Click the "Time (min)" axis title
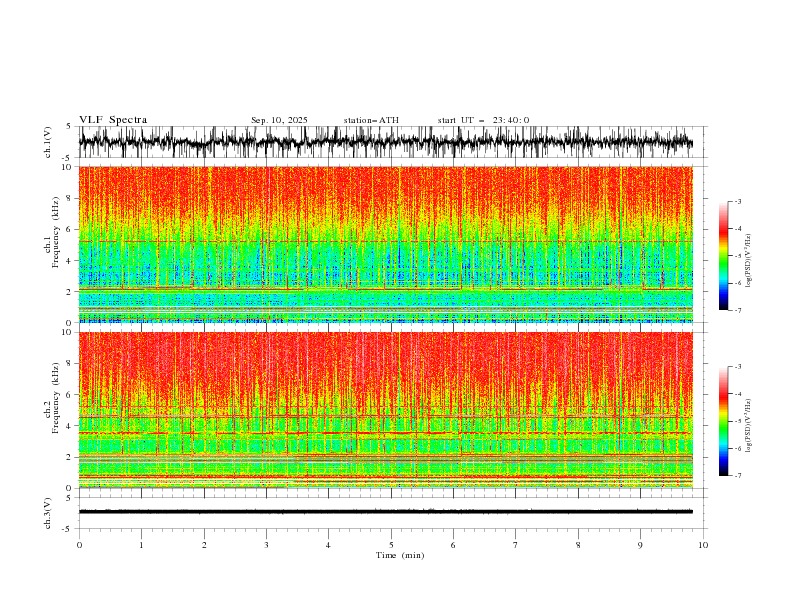The height and width of the screenshot is (612, 792). click(x=400, y=555)
